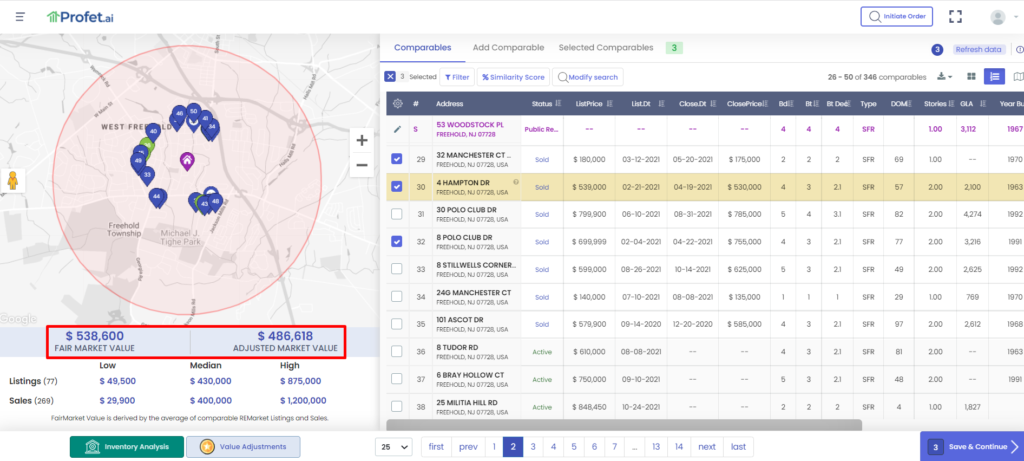1024x461 pixels.
Task: Open the user profile avatar menu
Action: [x=997, y=17]
